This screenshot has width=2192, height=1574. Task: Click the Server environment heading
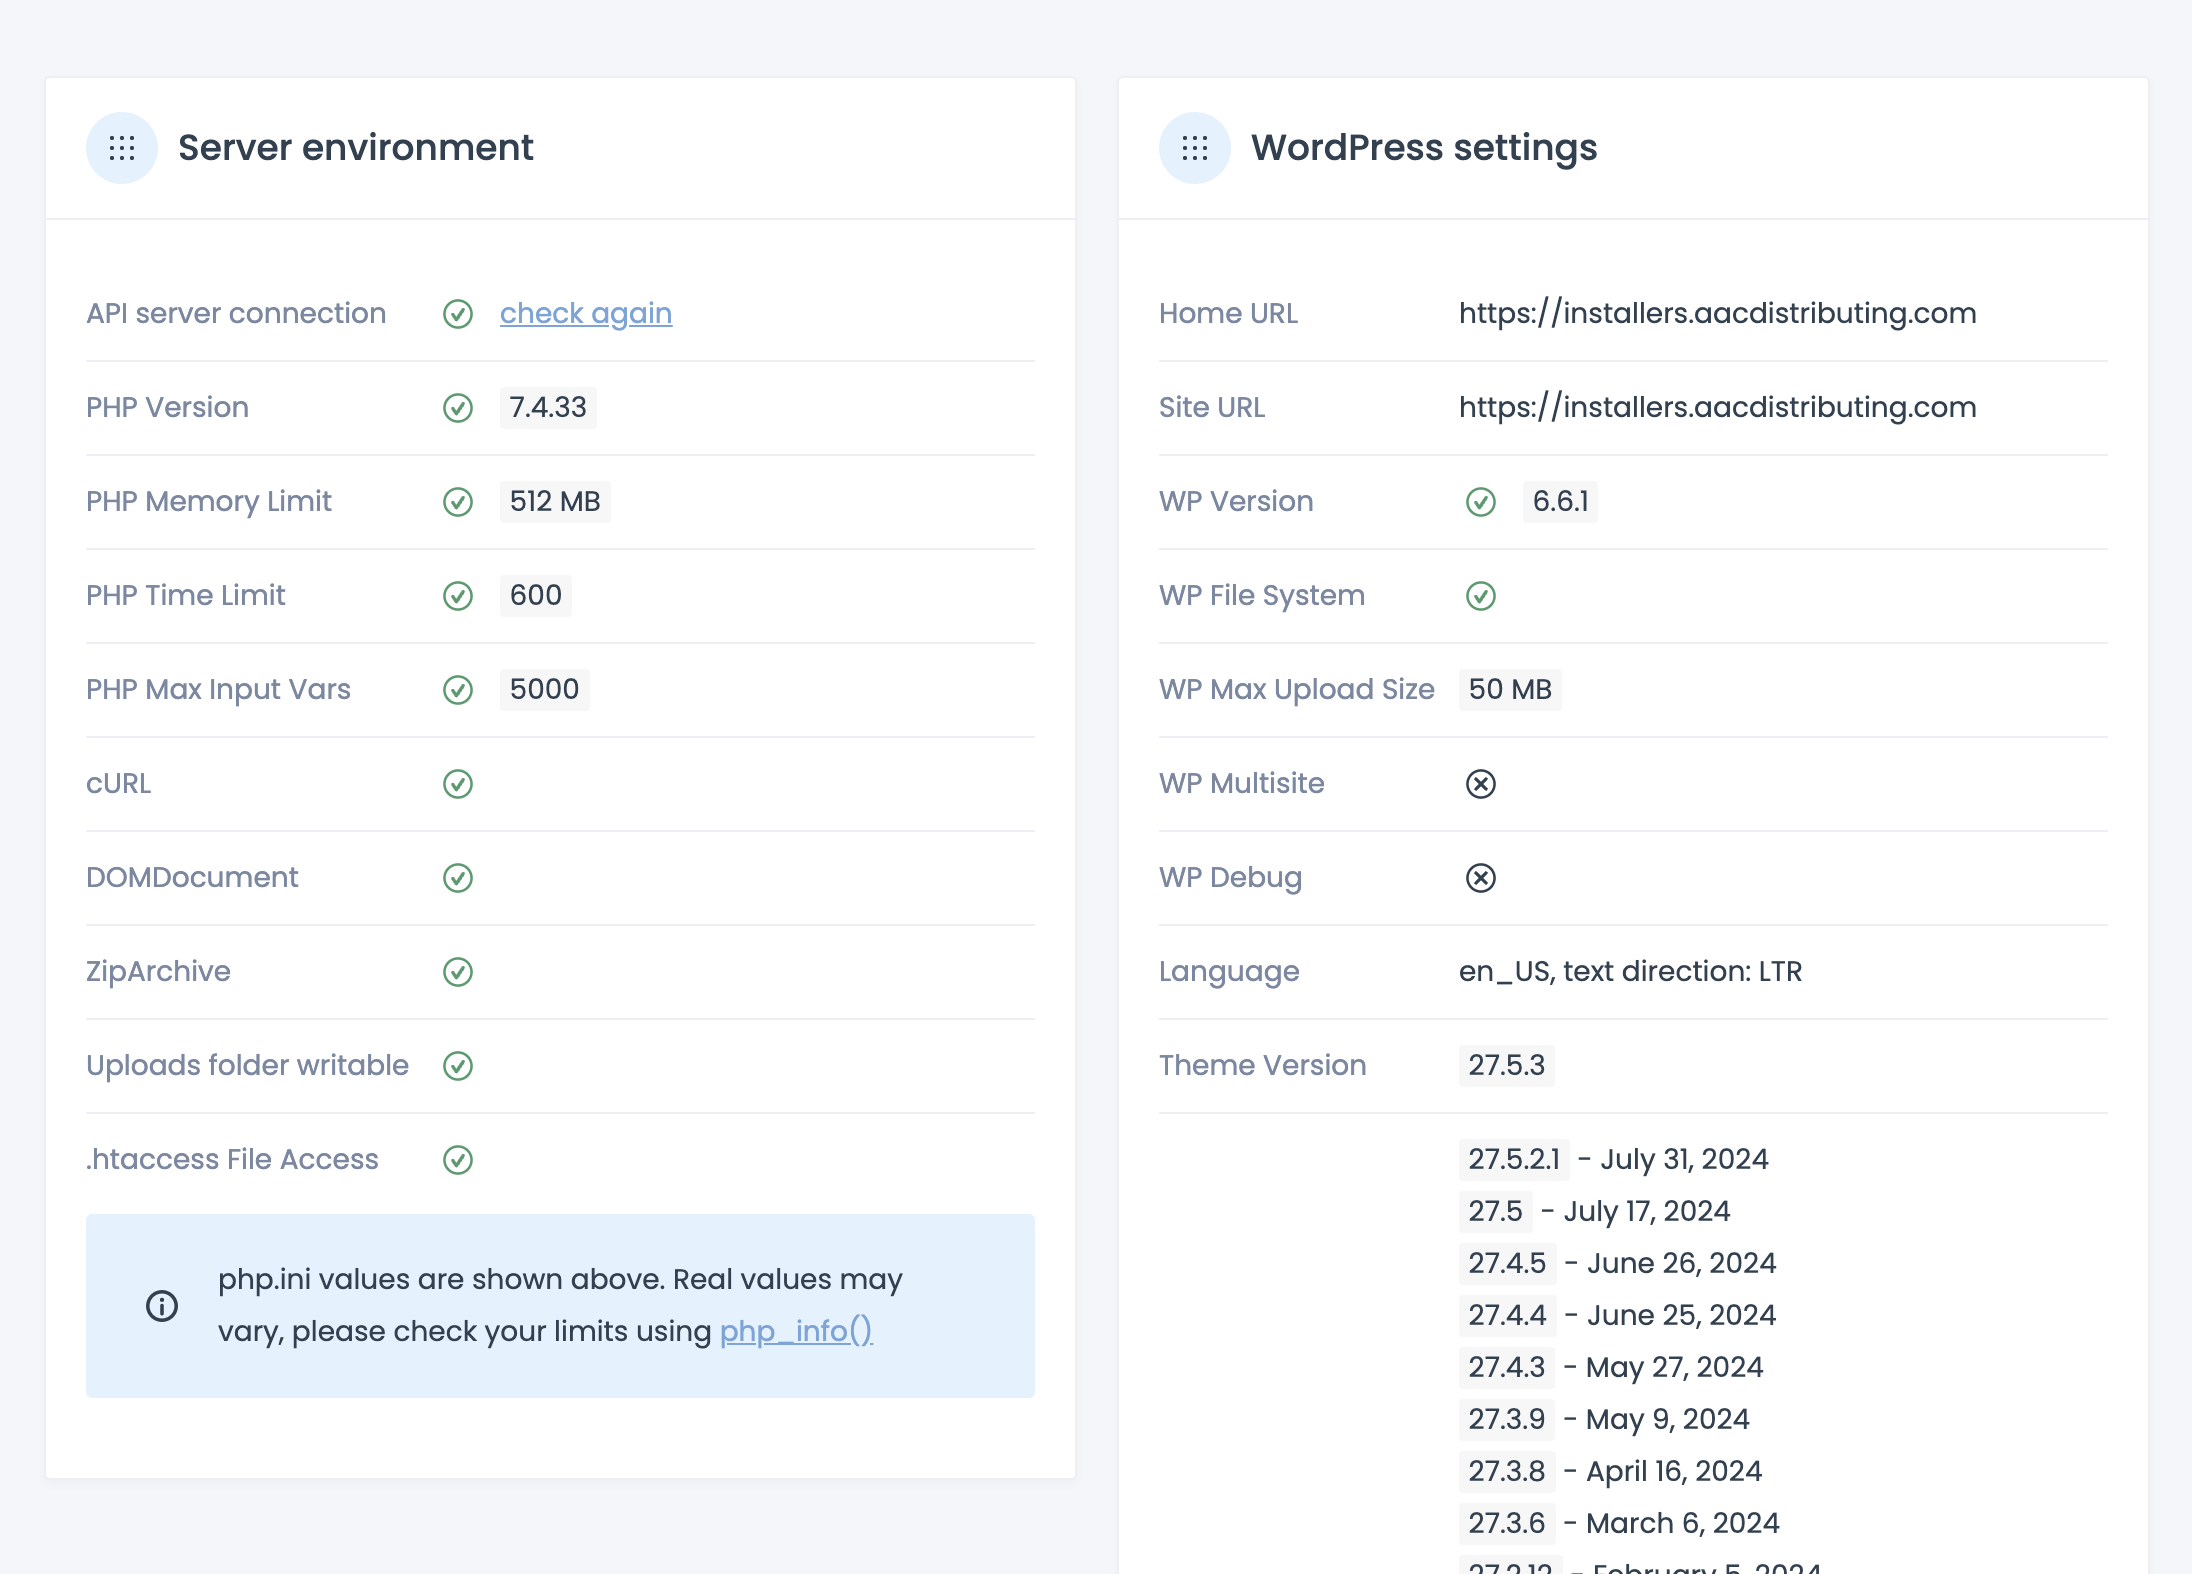[x=356, y=148]
